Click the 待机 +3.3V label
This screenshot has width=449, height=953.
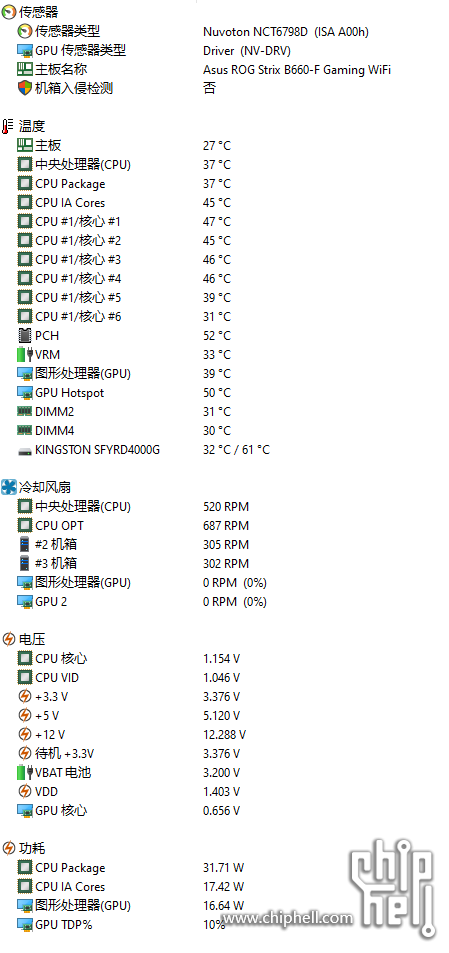click(64, 754)
